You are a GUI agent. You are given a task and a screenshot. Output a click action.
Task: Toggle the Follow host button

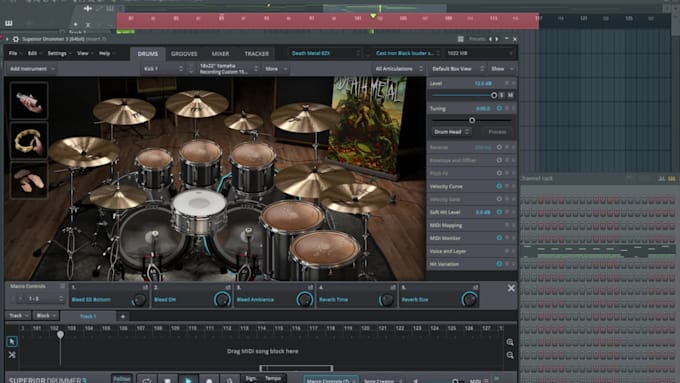(x=121, y=379)
